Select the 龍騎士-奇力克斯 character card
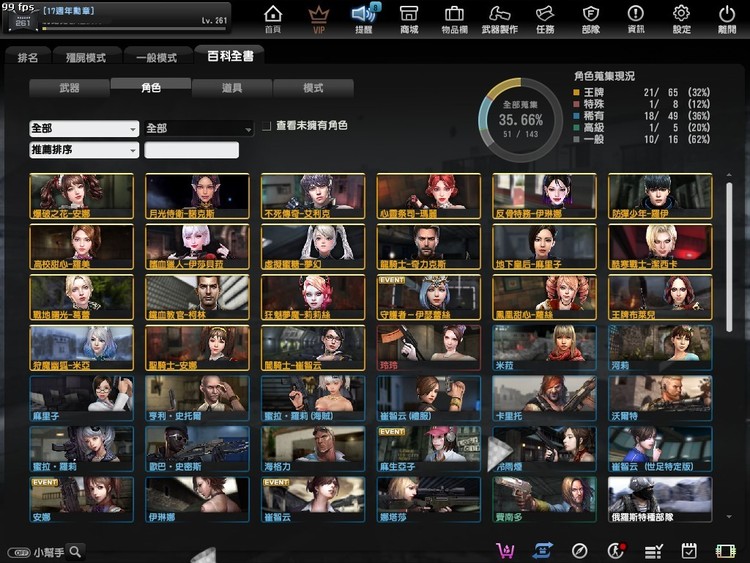 tap(429, 247)
